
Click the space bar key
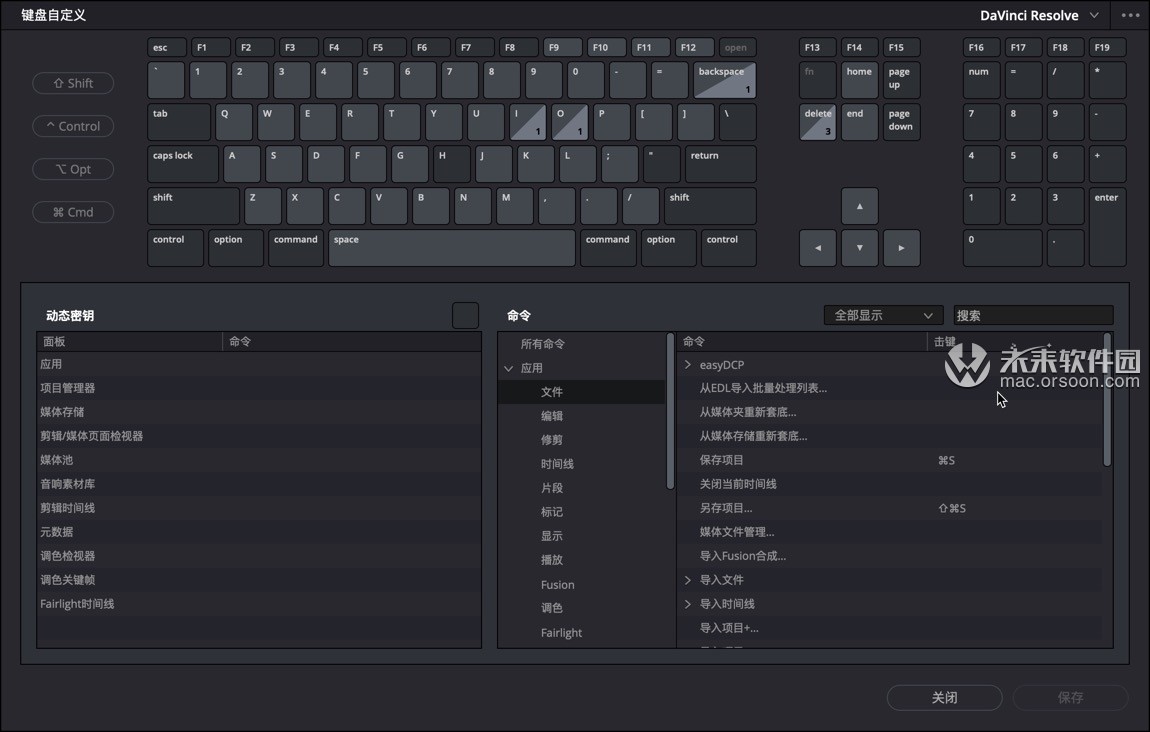pyautogui.click(x=452, y=248)
